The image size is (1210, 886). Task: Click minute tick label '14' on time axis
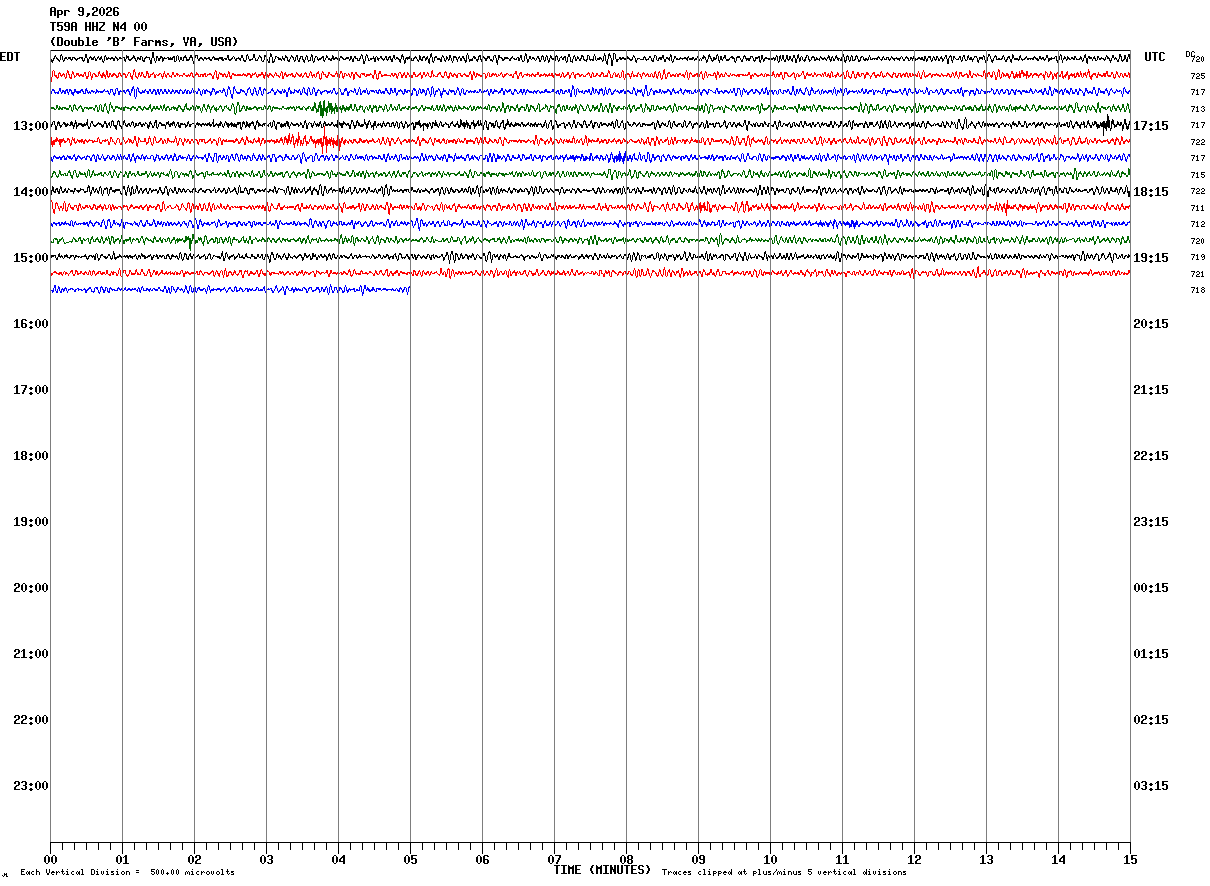pyautogui.click(x=1058, y=860)
